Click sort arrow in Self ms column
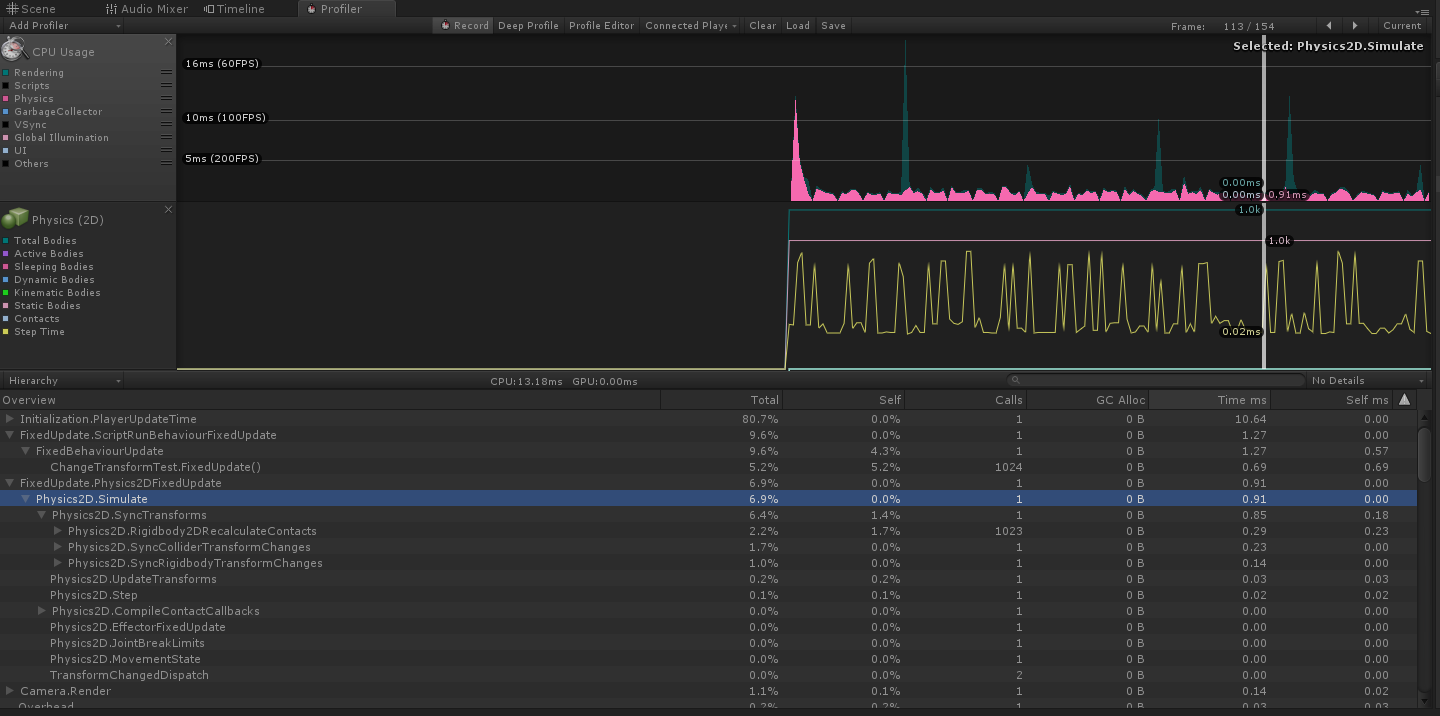The width and height of the screenshot is (1440, 716). [1404, 399]
